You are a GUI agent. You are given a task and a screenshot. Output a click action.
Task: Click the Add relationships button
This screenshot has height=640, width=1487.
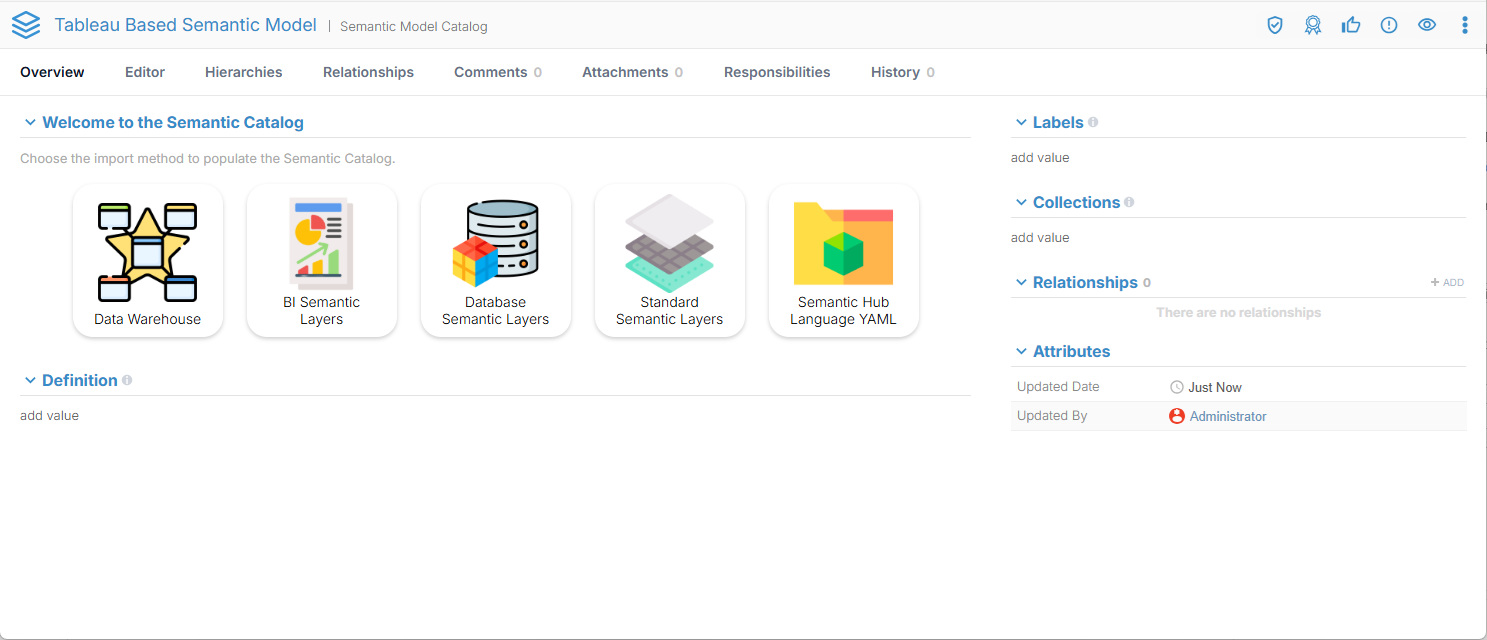(x=1447, y=283)
